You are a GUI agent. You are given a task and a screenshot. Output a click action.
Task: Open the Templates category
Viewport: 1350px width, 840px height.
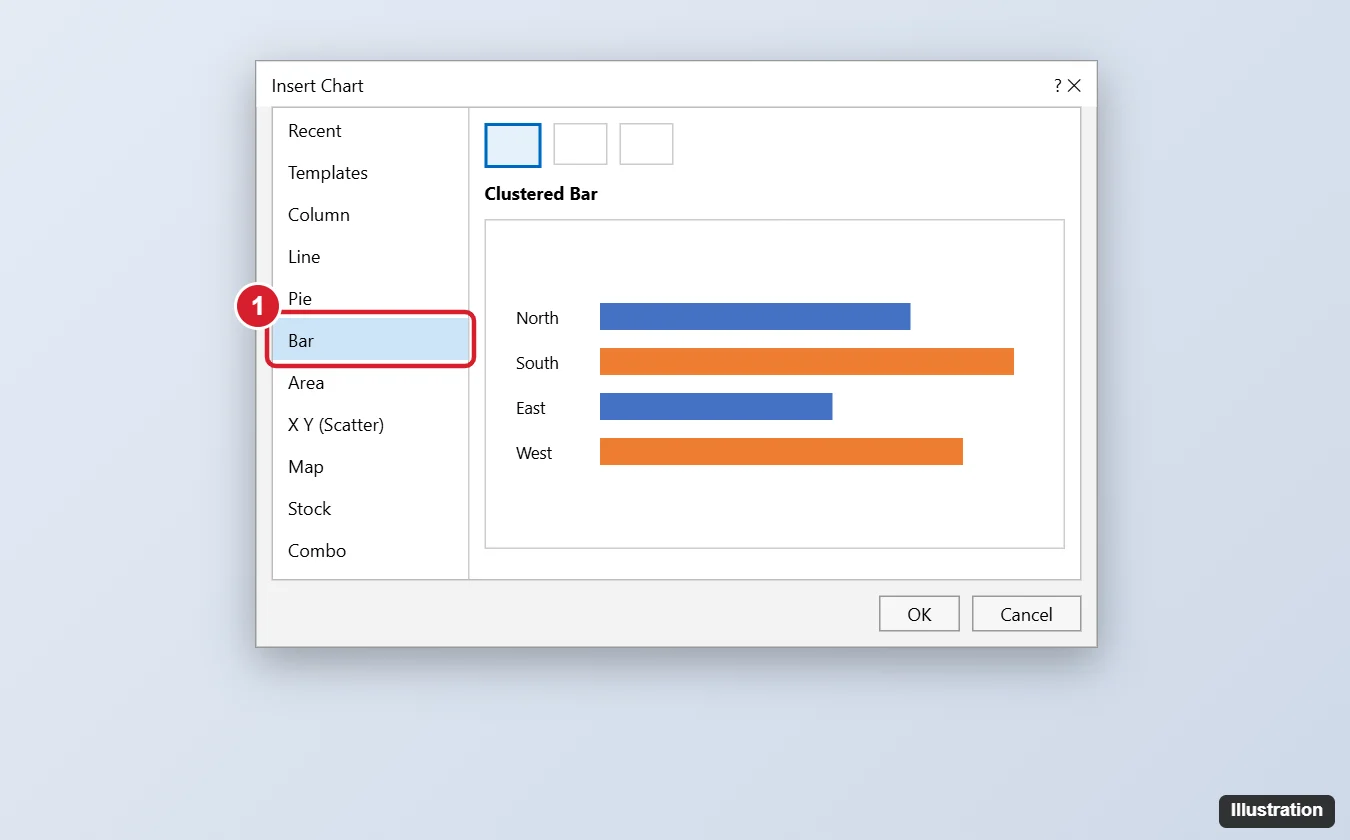point(370,173)
